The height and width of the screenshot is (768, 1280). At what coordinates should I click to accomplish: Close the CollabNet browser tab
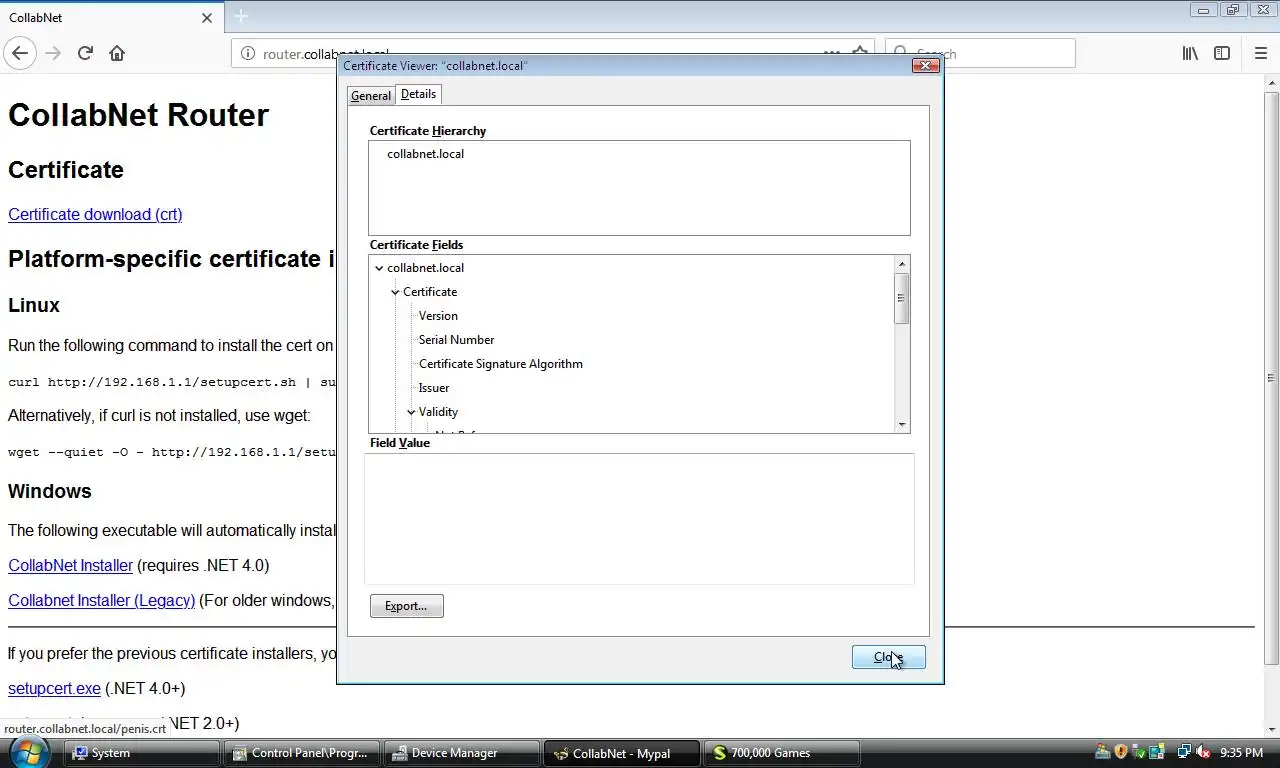click(207, 18)
